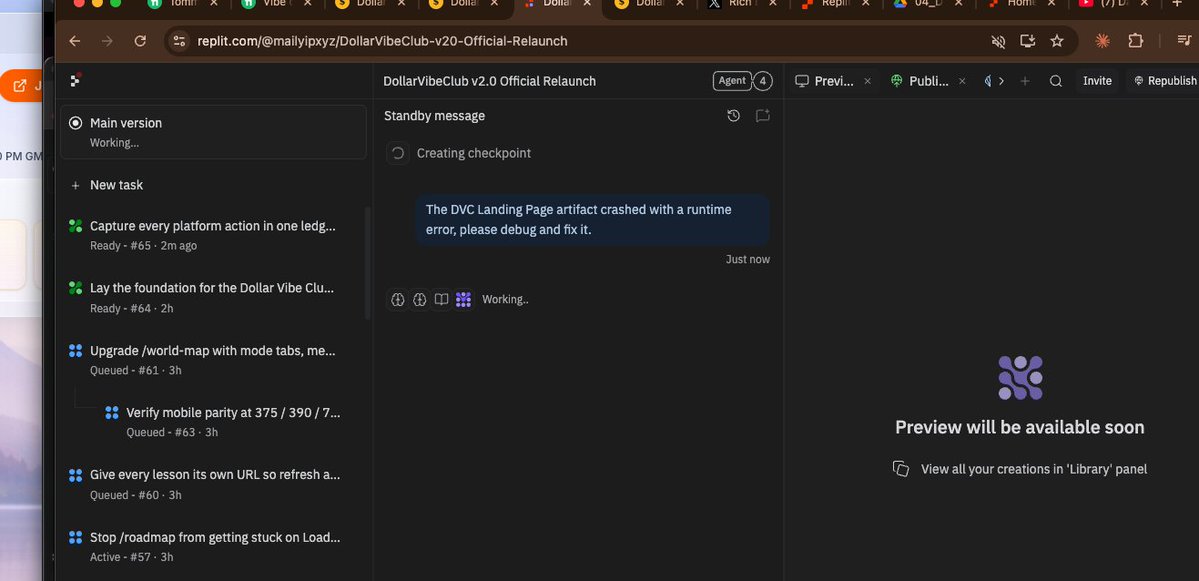Screen dimensions: 1199x581
Task: Click the replit.com address bar URL
Action: pos(382,41)
